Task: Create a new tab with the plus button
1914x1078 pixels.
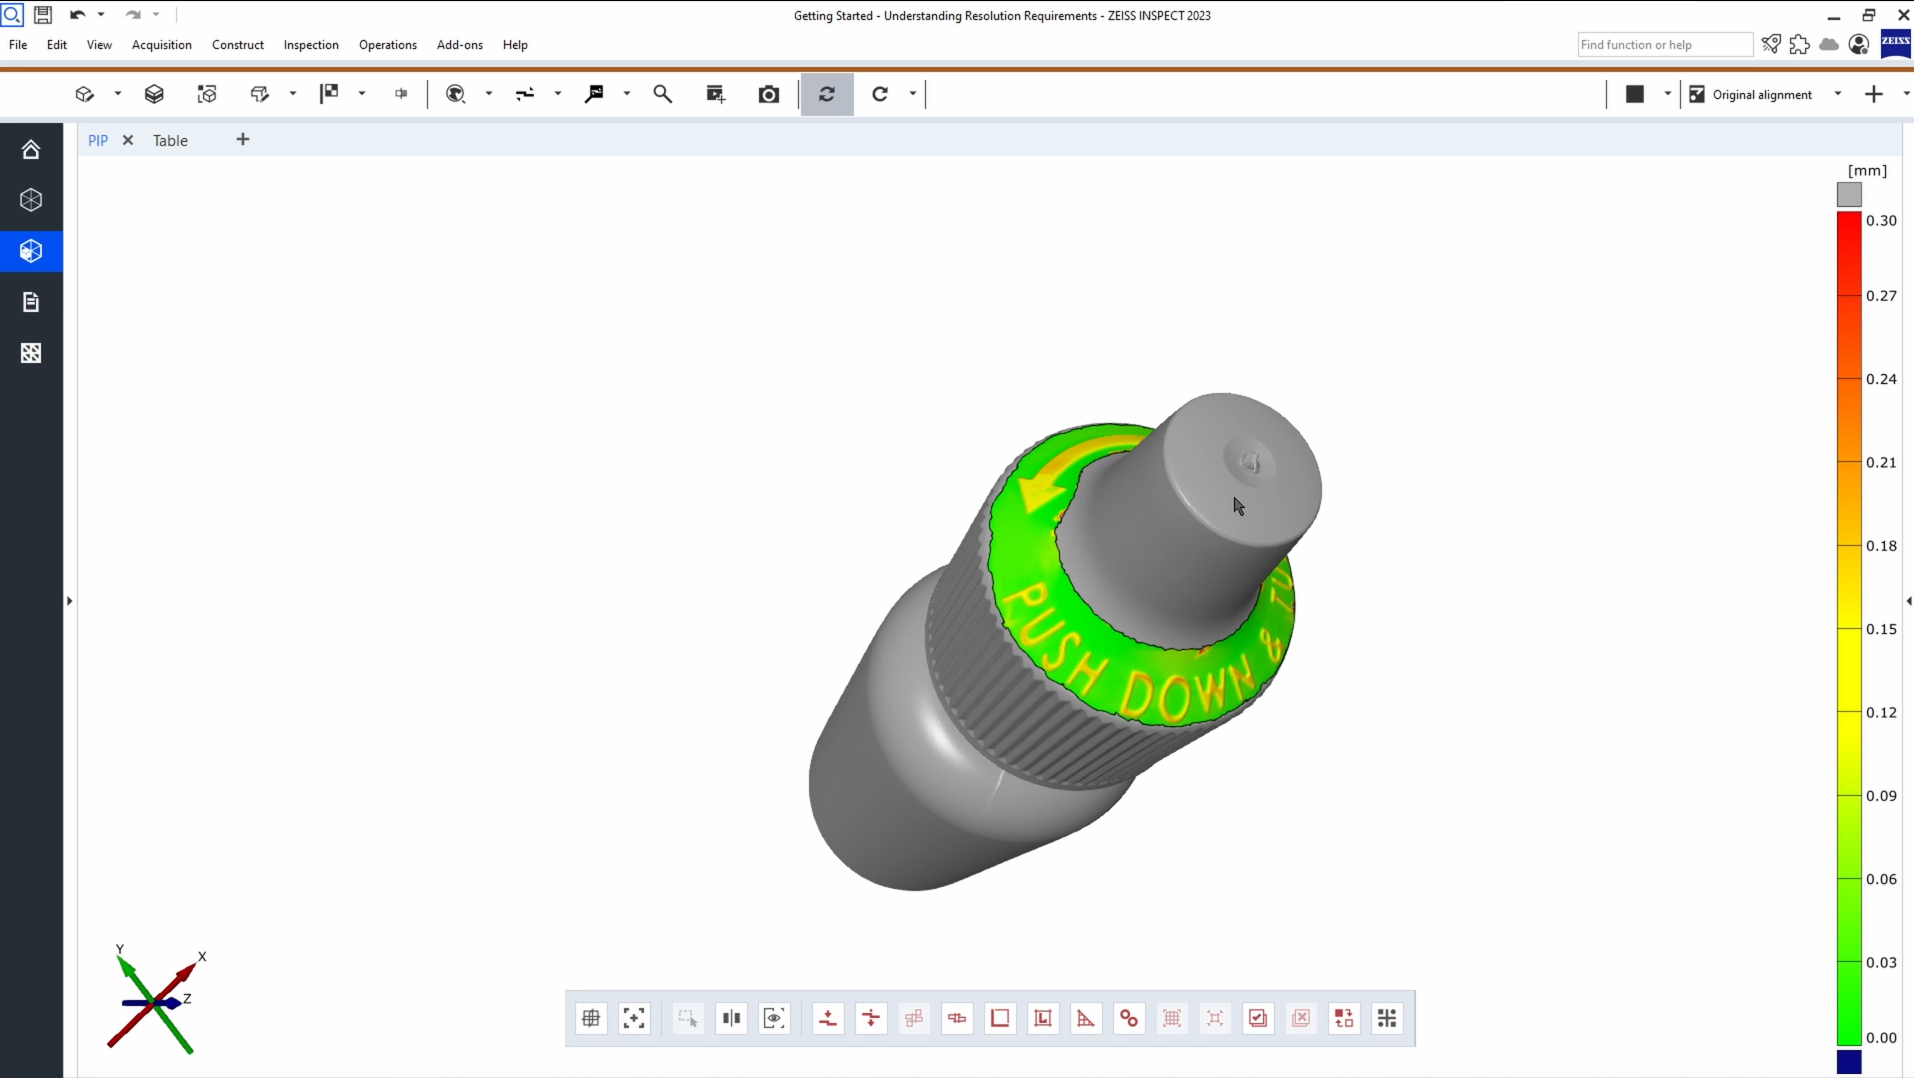Action: [x=242, y=140]
